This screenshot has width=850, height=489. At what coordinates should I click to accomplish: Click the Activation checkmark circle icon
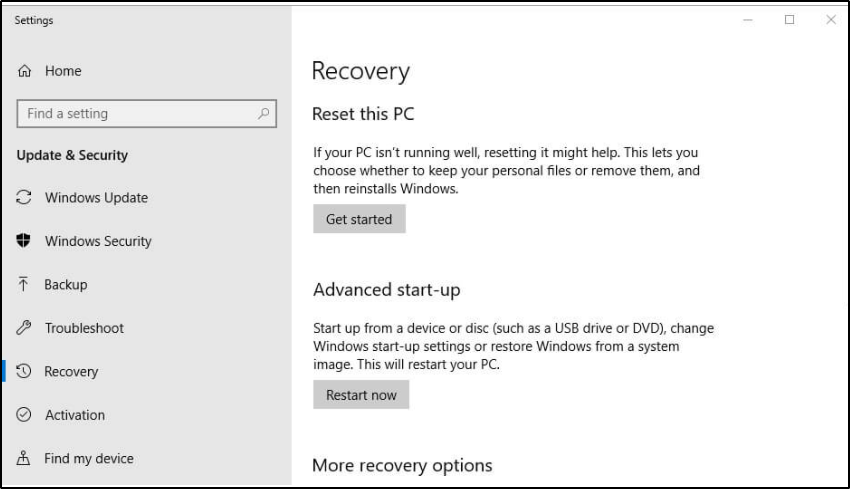tap(25, 415)
